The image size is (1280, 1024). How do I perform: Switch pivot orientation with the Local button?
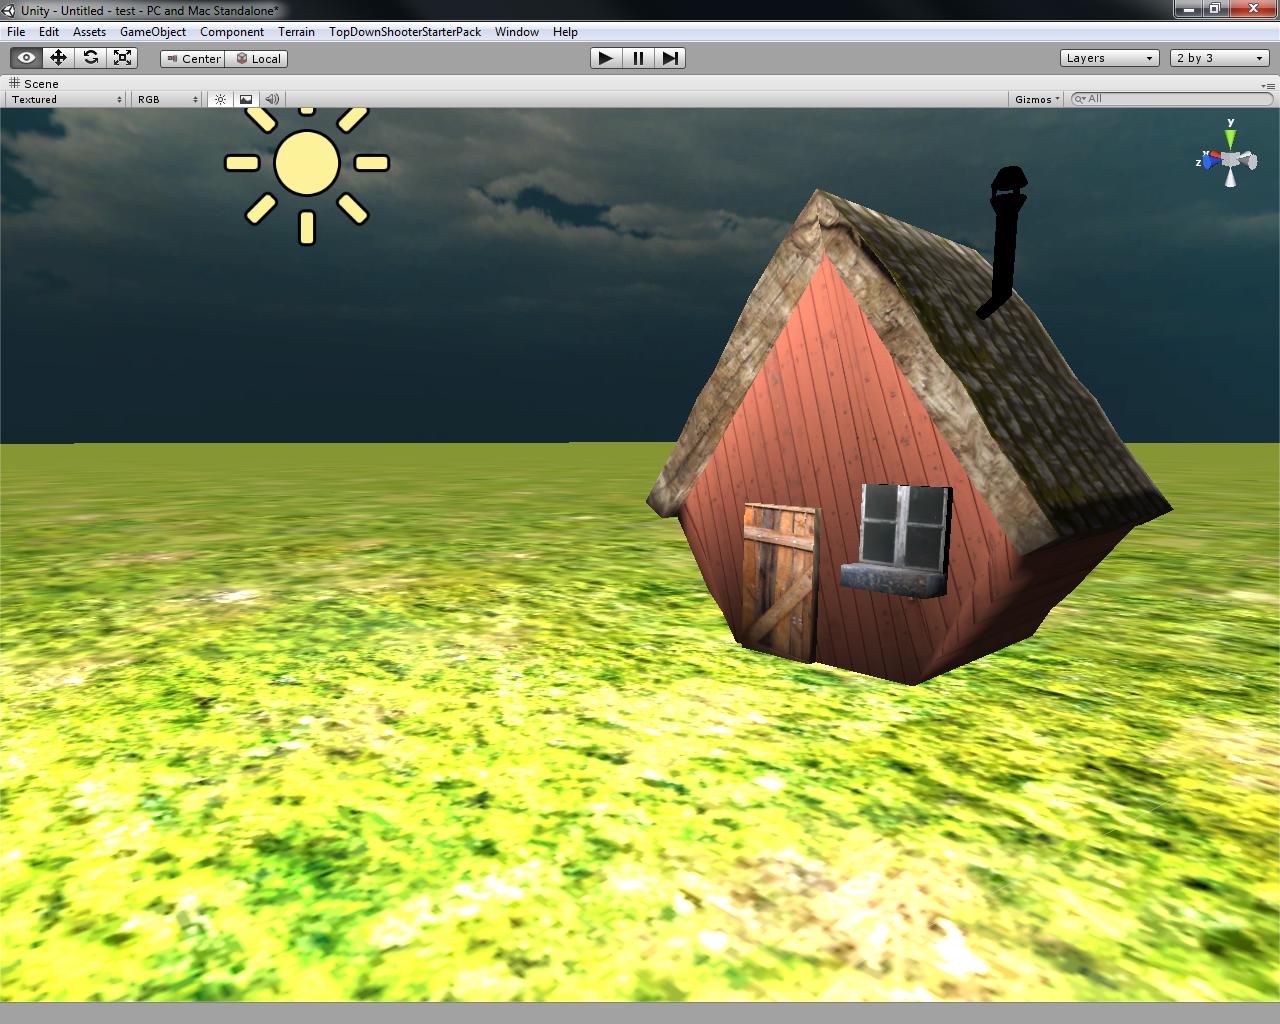257,58
